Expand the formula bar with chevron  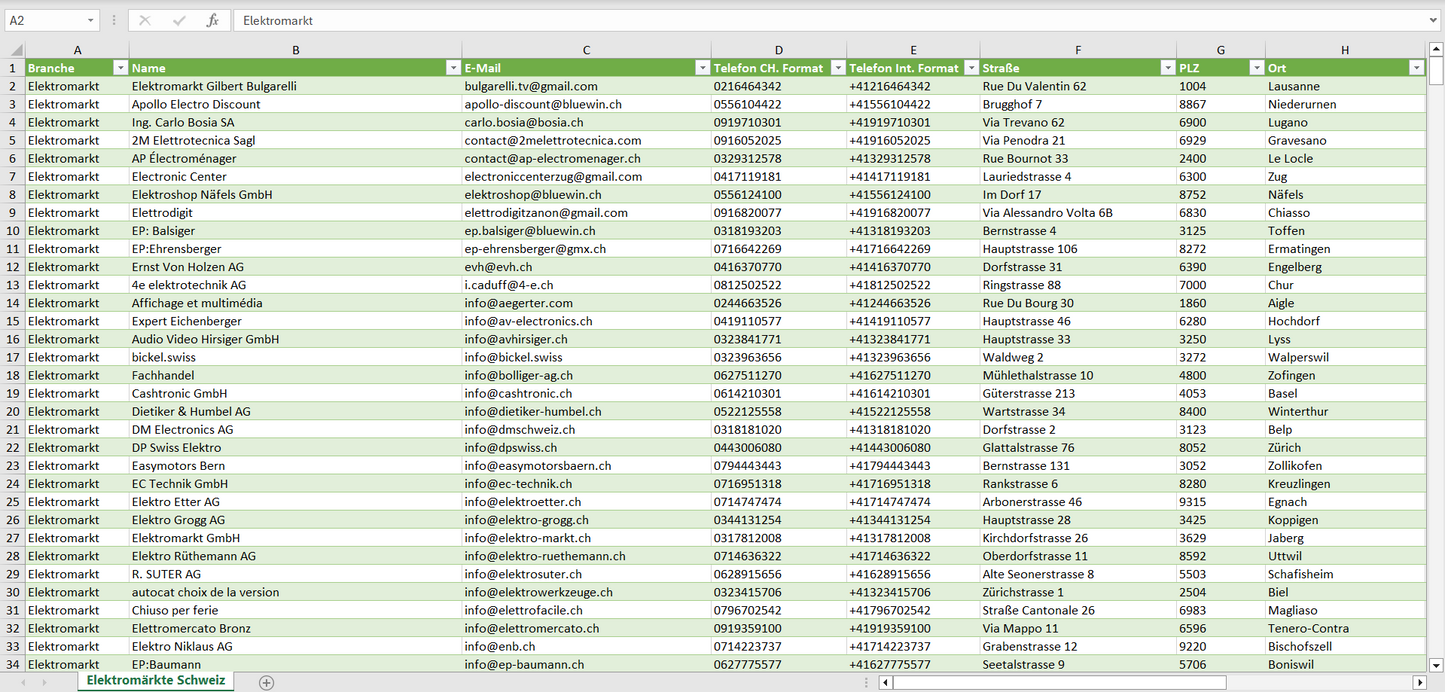[1434, 20]
